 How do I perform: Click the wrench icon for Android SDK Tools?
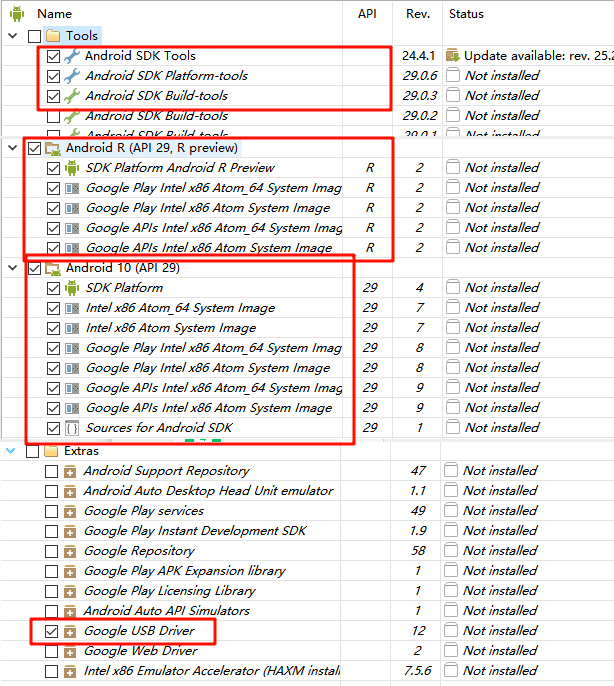pos(72,56)
